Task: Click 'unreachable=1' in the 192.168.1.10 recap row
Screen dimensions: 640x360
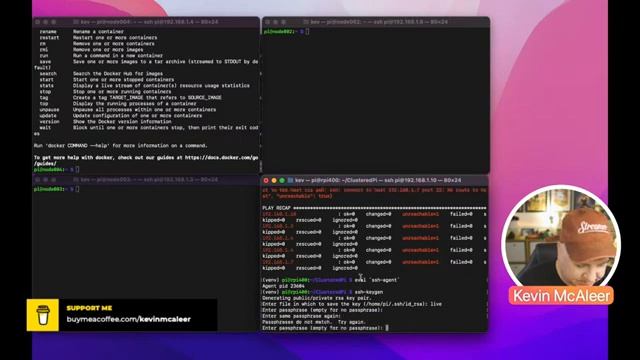Action: pos(420,214)
